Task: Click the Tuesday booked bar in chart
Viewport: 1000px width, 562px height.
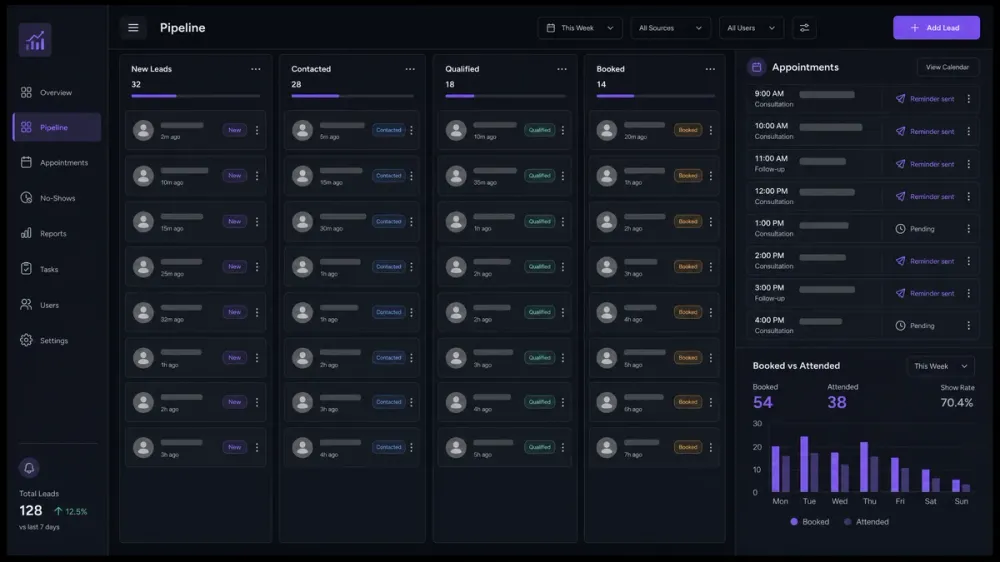Action: tap(804, 464)
